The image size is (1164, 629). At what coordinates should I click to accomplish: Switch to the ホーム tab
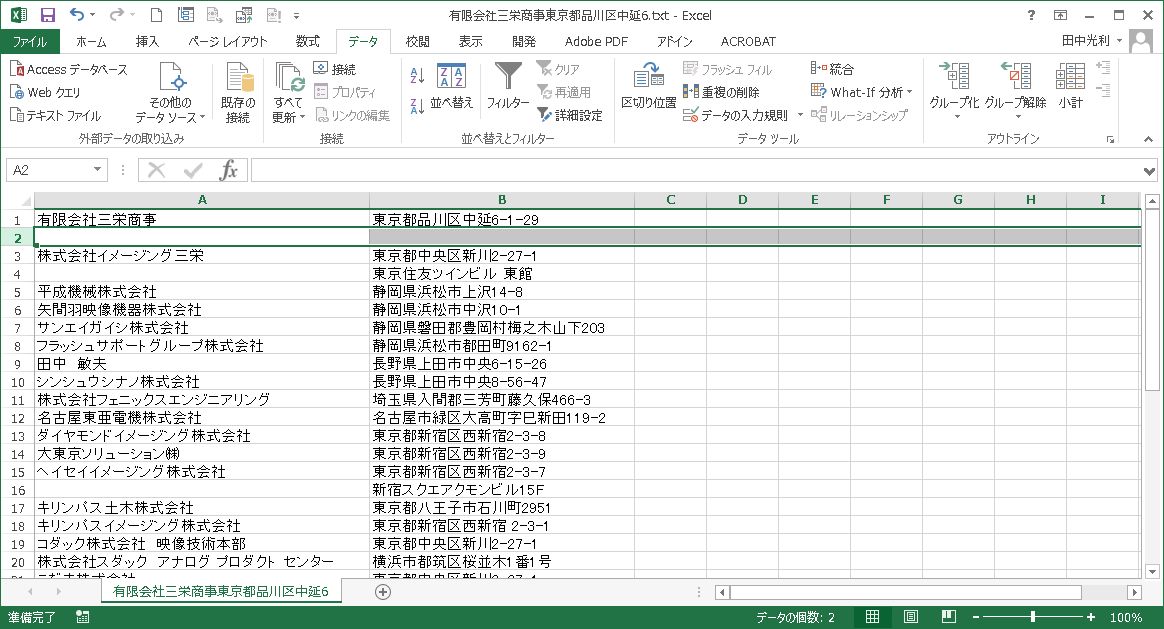pos(91,42)
